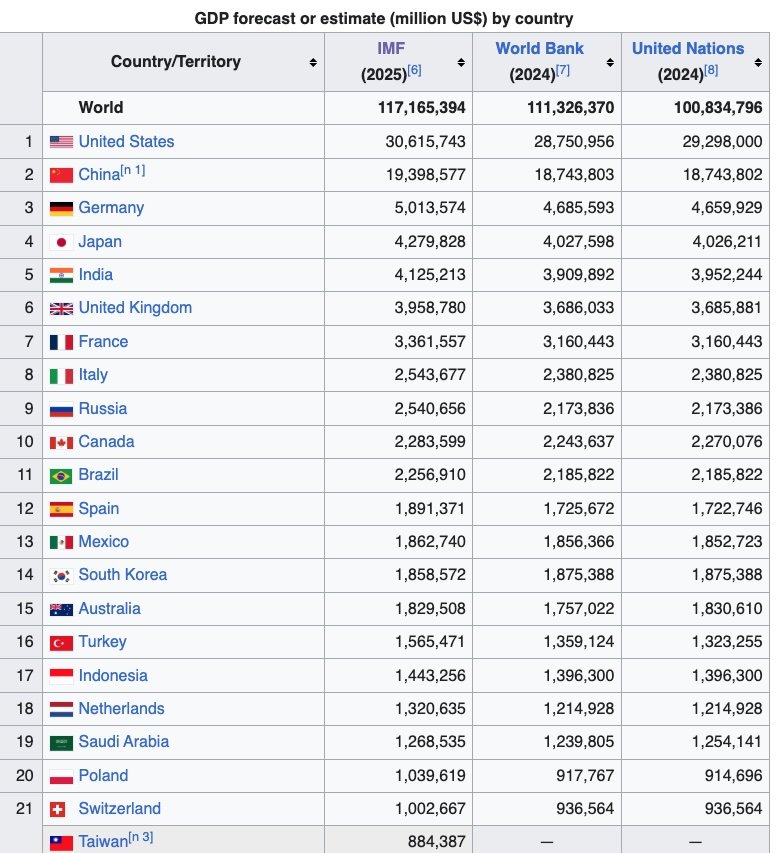Open the Poland country link
Viewport: 776px width, 853px height.
[103, 776]
